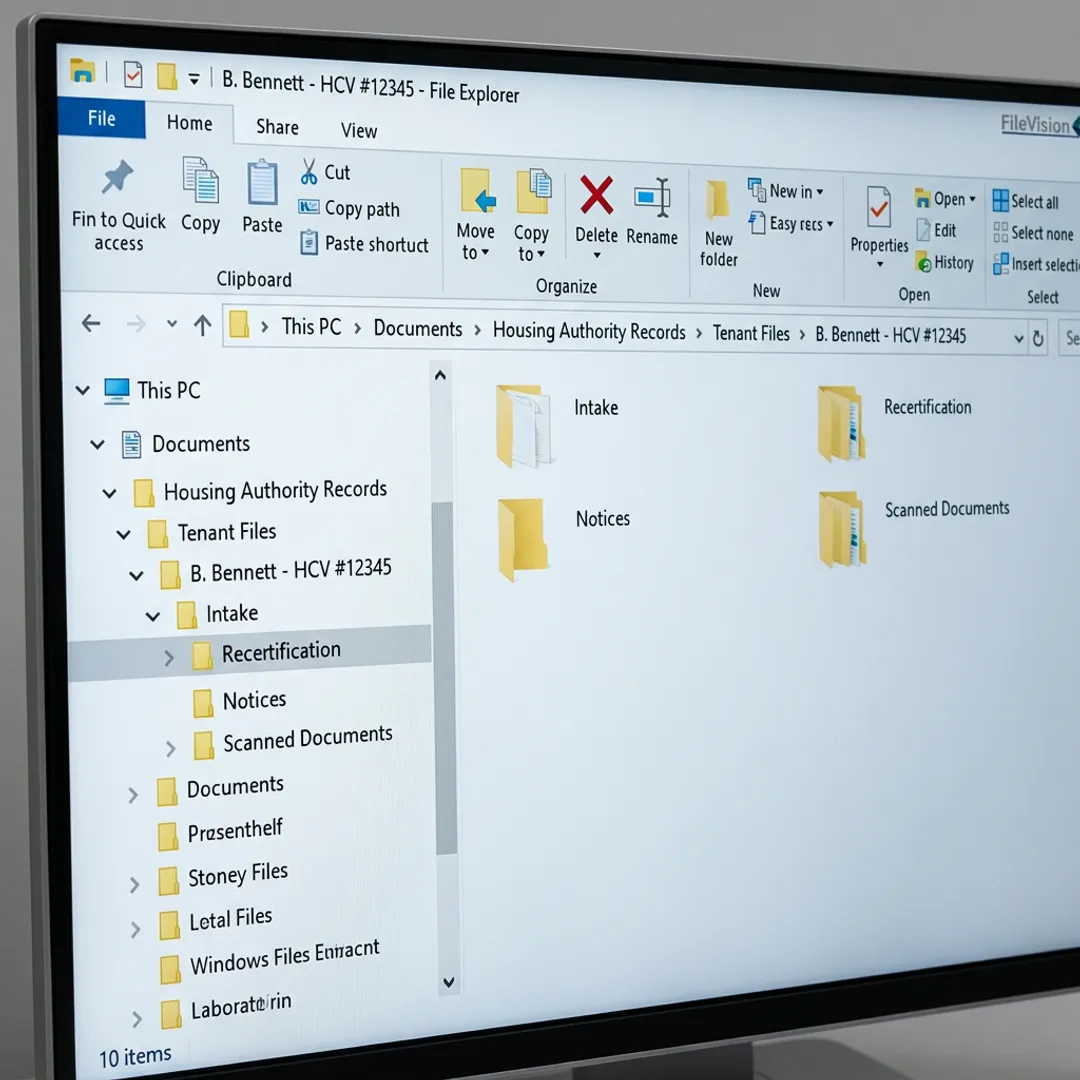1080x1080 pixels.
Task: Go back with the left arrow
Action: tap(91, 323)
